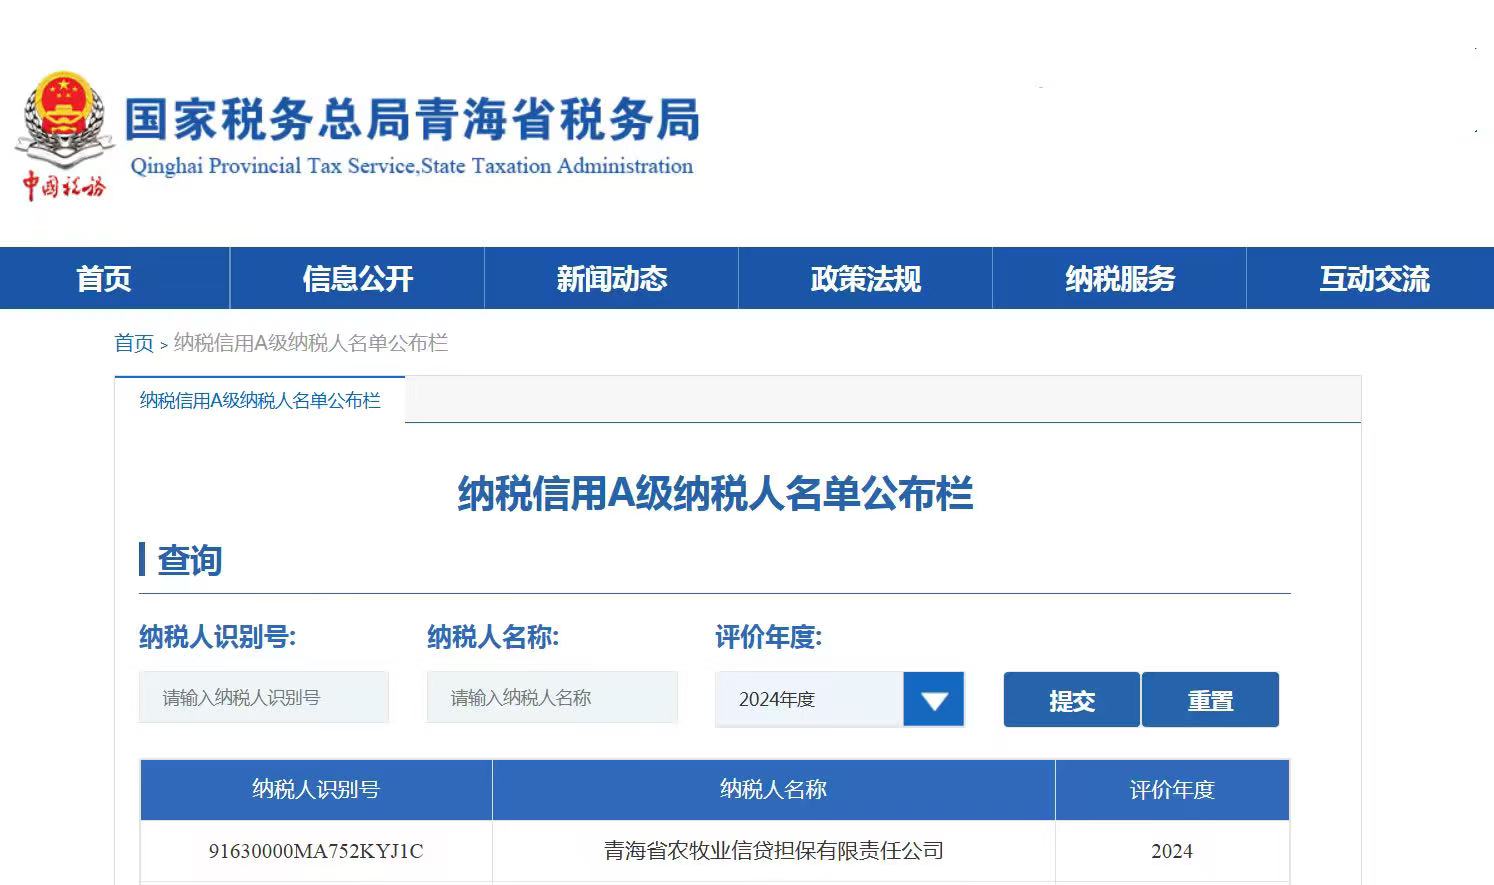
Task: Select the taxpayer ID 91630000MA752KYJ1C cell
Action: point(316,851)
